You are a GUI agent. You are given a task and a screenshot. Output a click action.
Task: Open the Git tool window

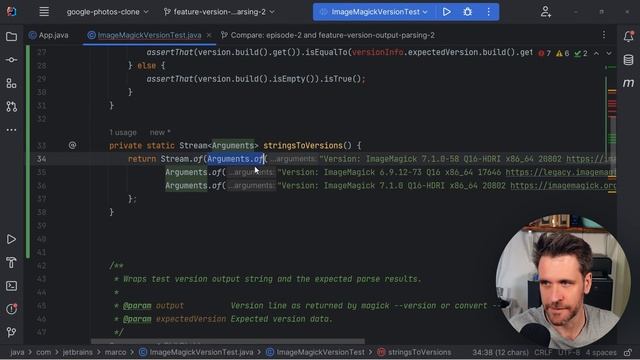[x=11, y=332]
